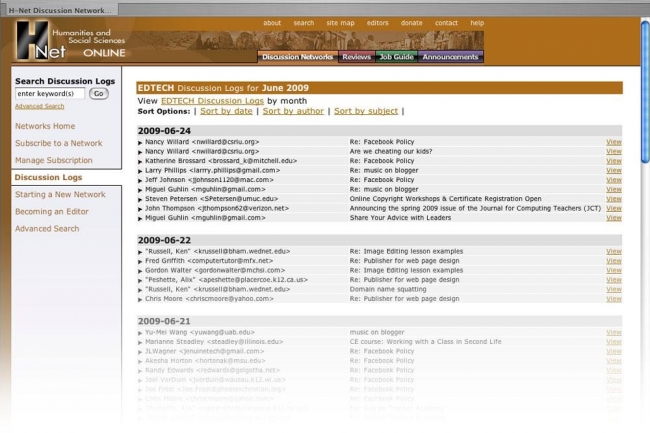Select the H-Net Discussion Network browser tab
650x433 pixels.
(60, 10)
